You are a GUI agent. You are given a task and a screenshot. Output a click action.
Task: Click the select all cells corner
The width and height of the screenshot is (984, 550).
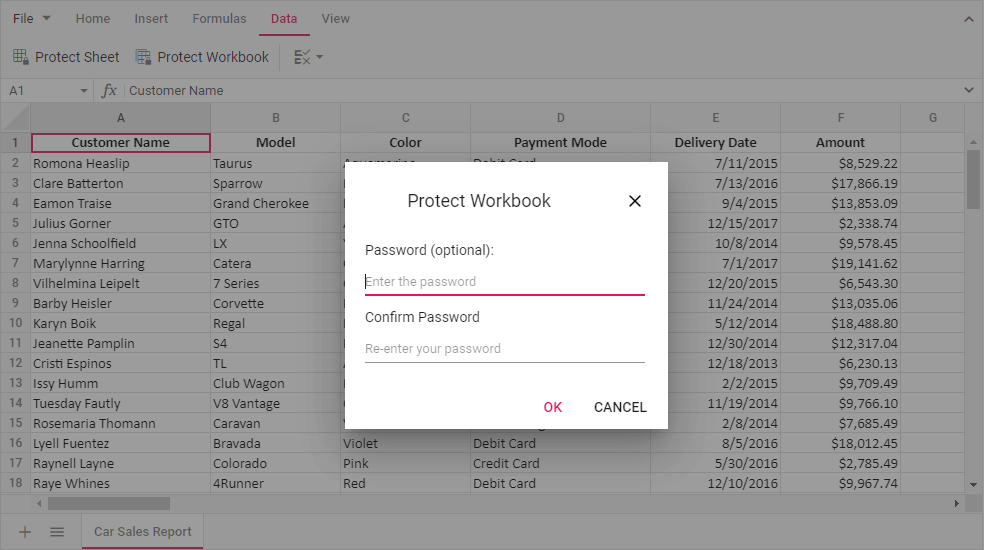coord(15,117)
